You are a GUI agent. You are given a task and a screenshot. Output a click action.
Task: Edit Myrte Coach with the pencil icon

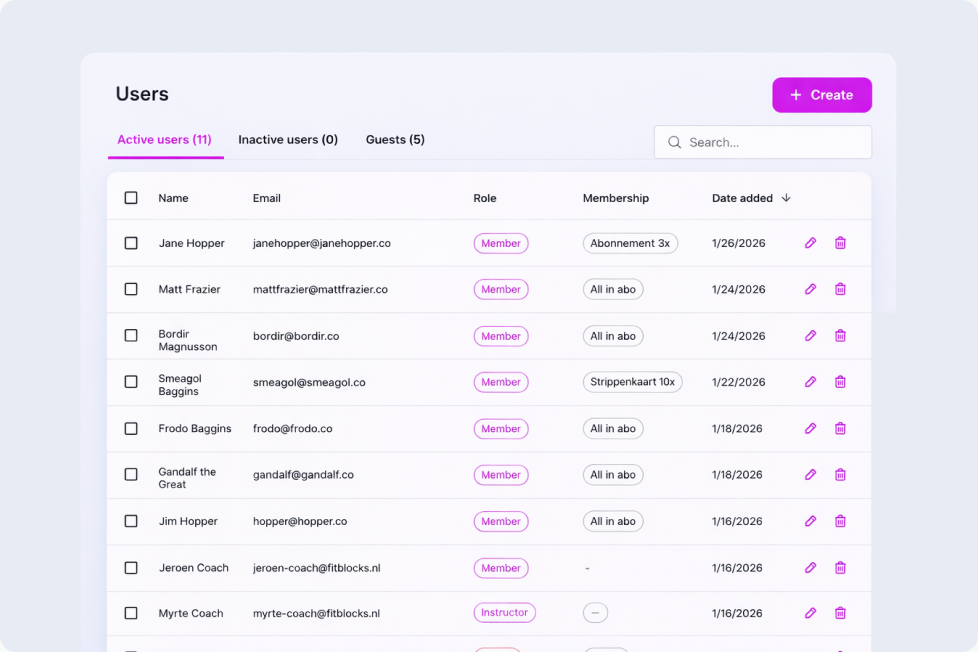click(810, 613)
